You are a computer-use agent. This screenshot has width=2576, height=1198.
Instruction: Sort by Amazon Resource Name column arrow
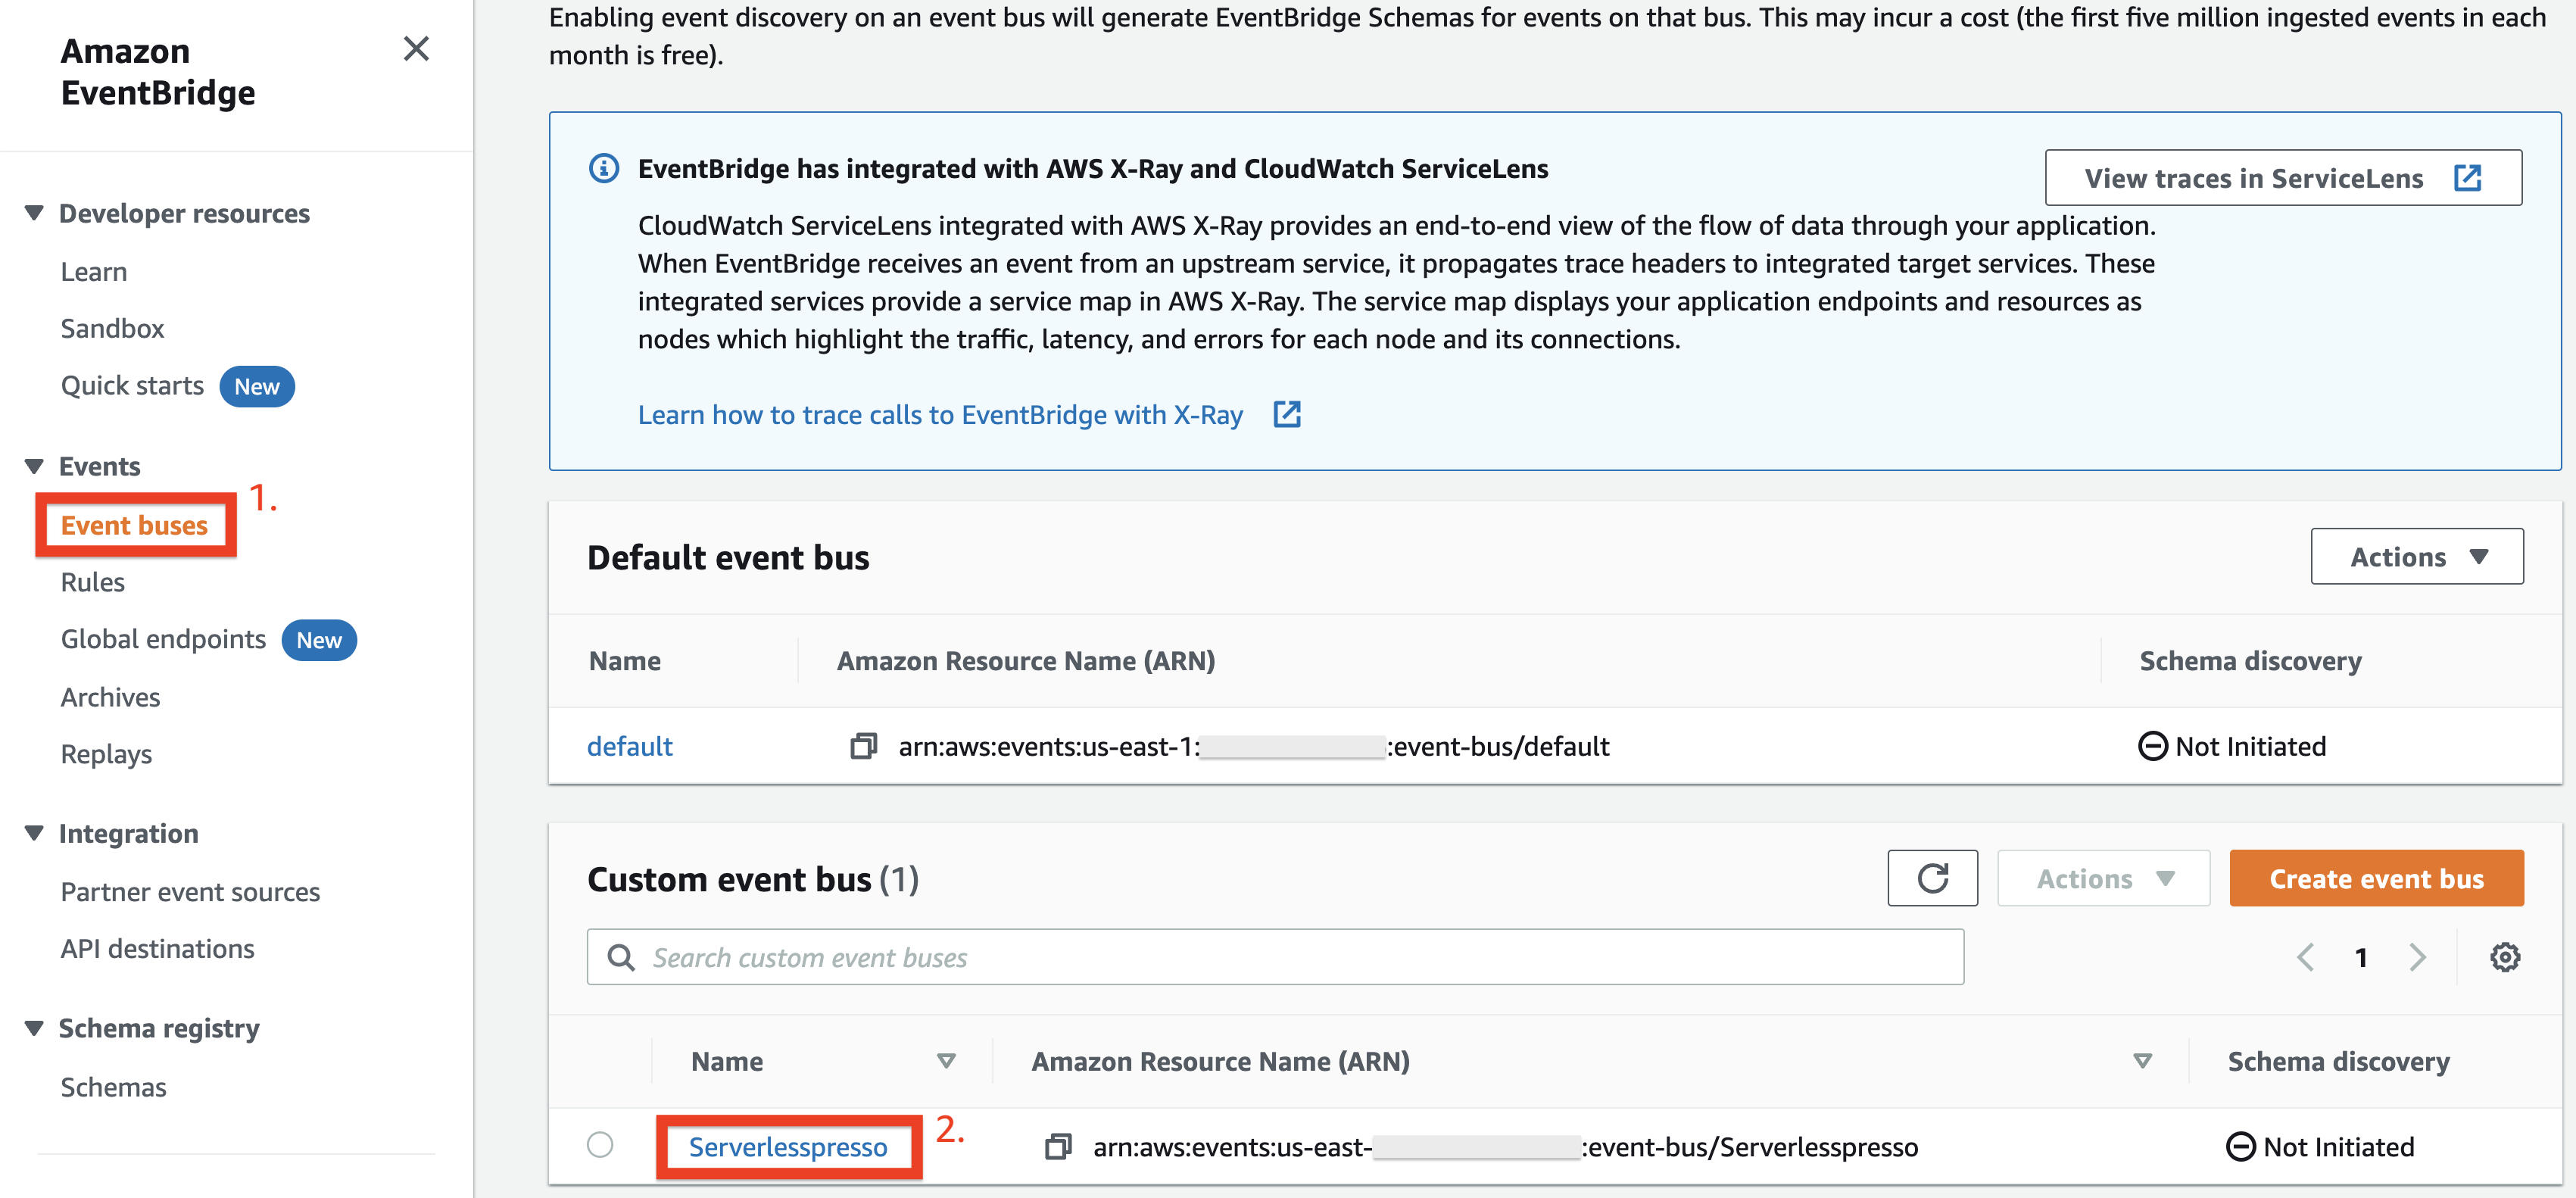2142,1061
